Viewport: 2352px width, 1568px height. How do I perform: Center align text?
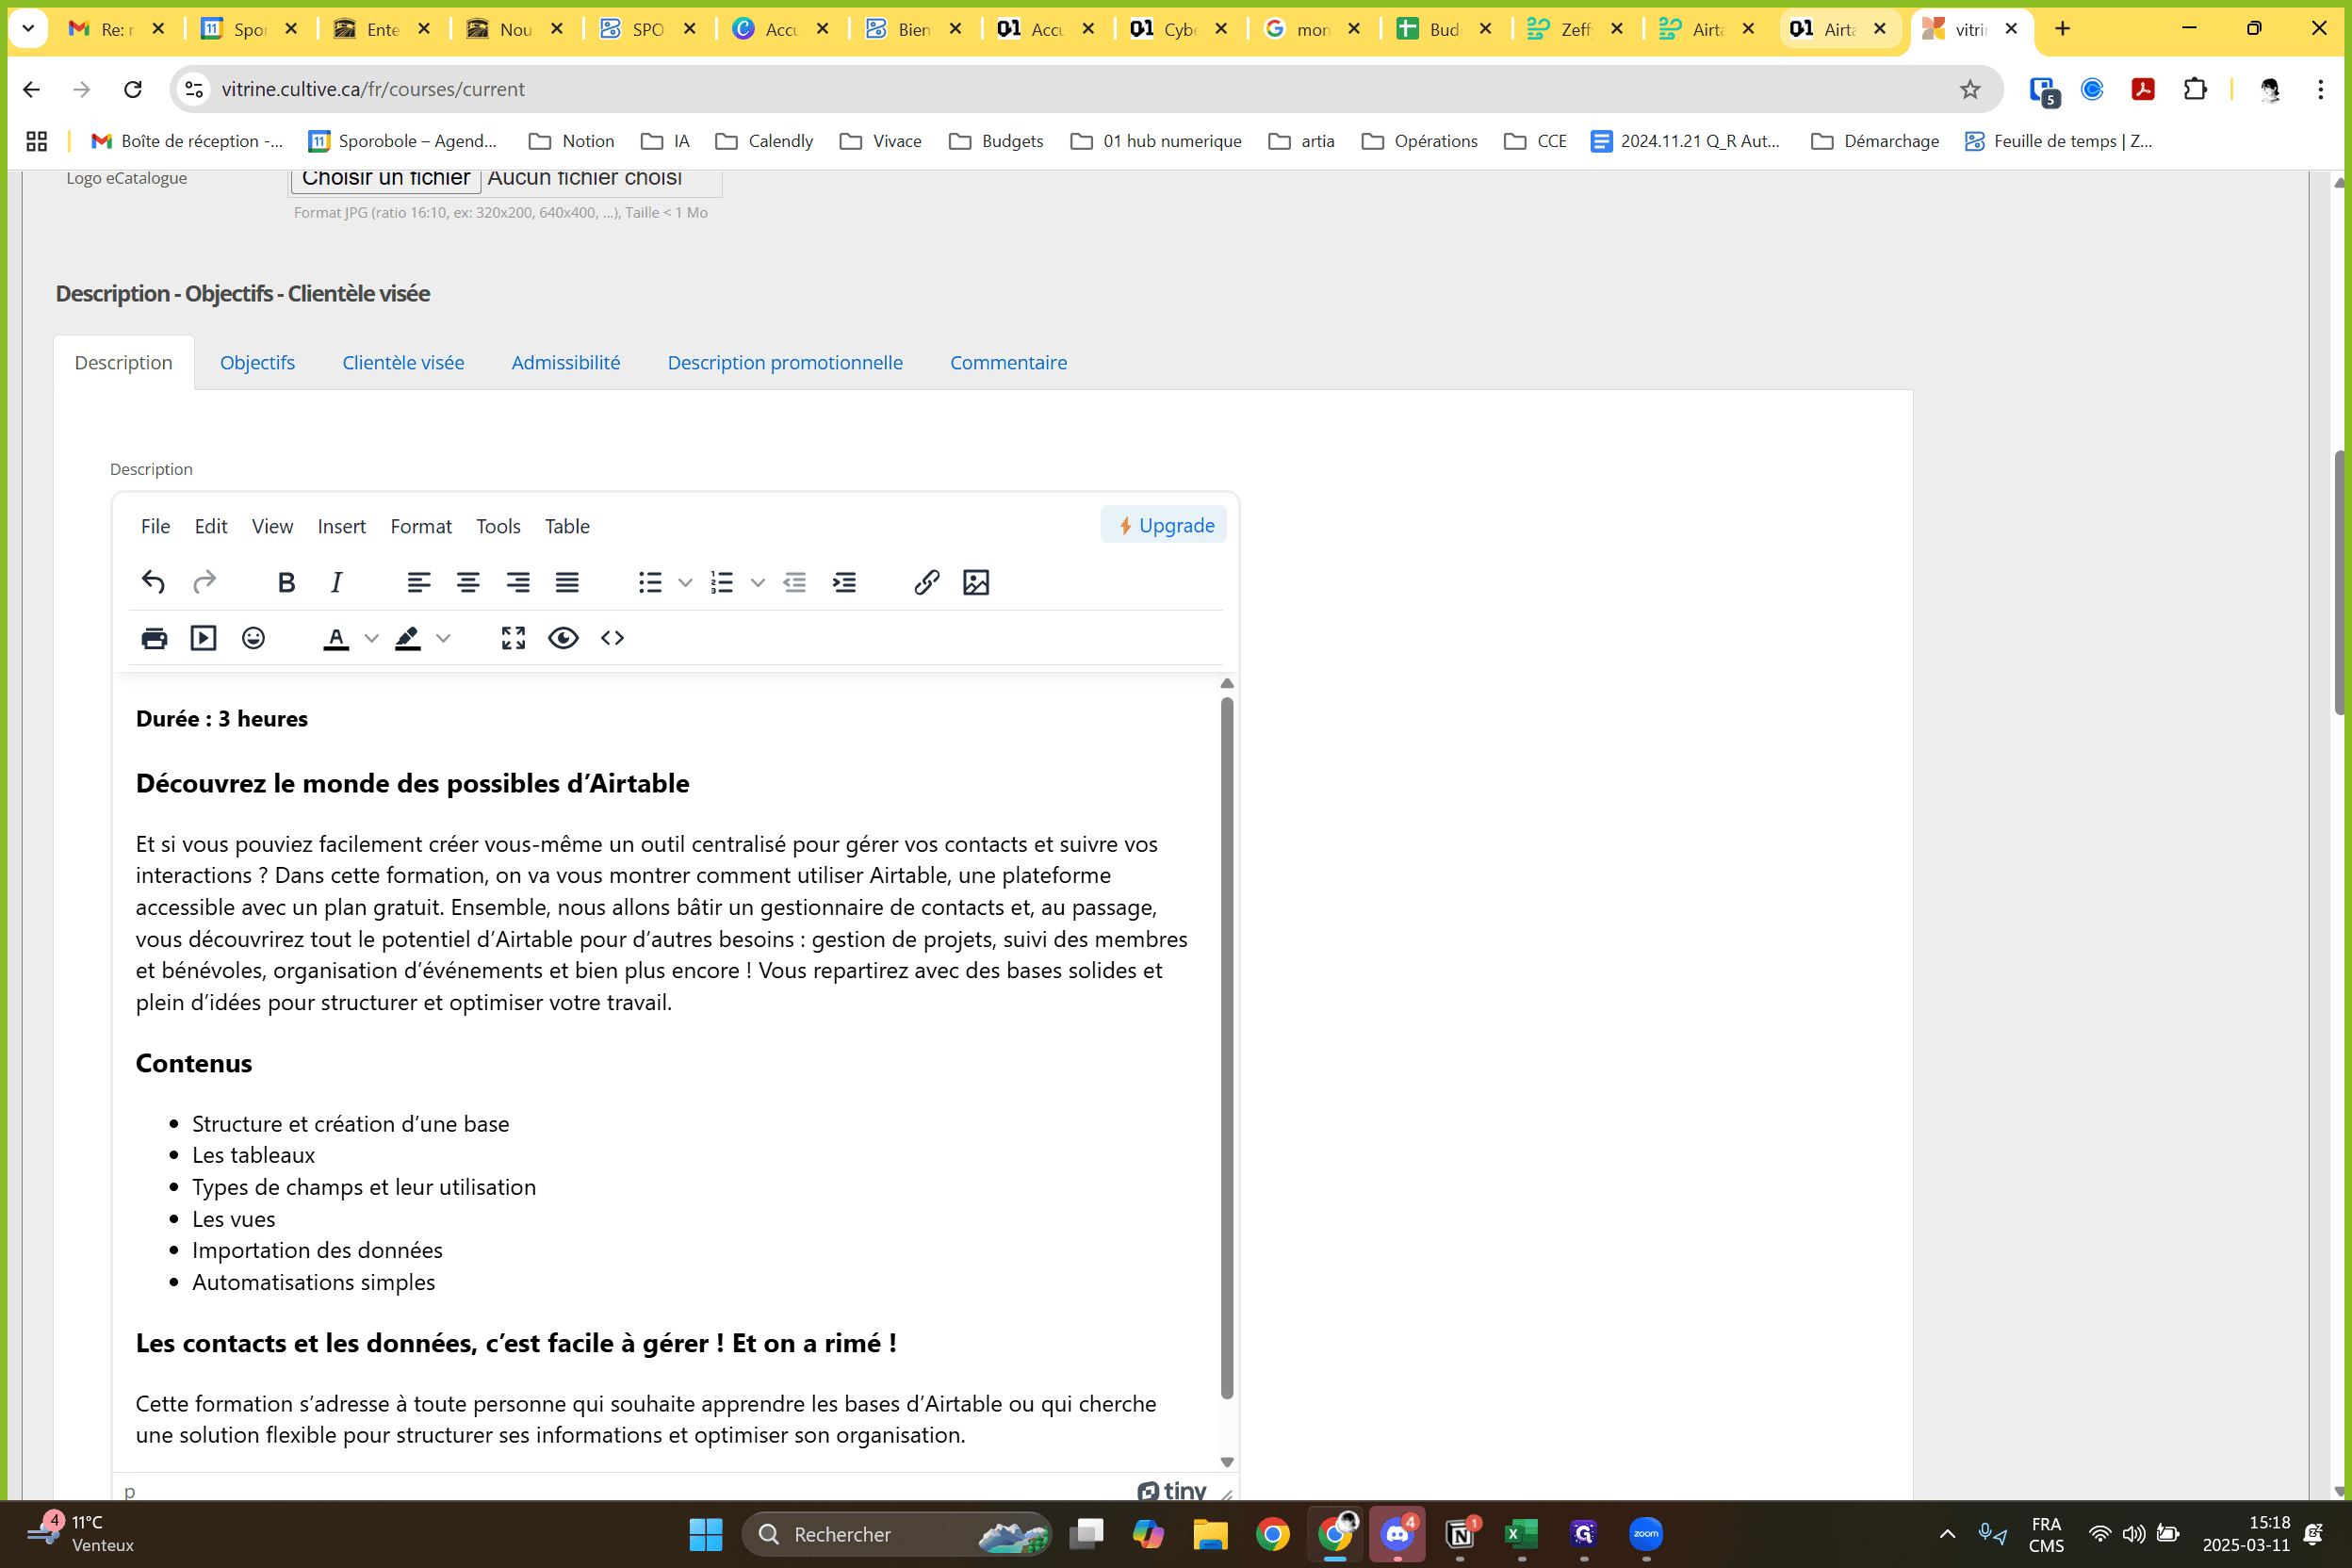pos(468,582)
